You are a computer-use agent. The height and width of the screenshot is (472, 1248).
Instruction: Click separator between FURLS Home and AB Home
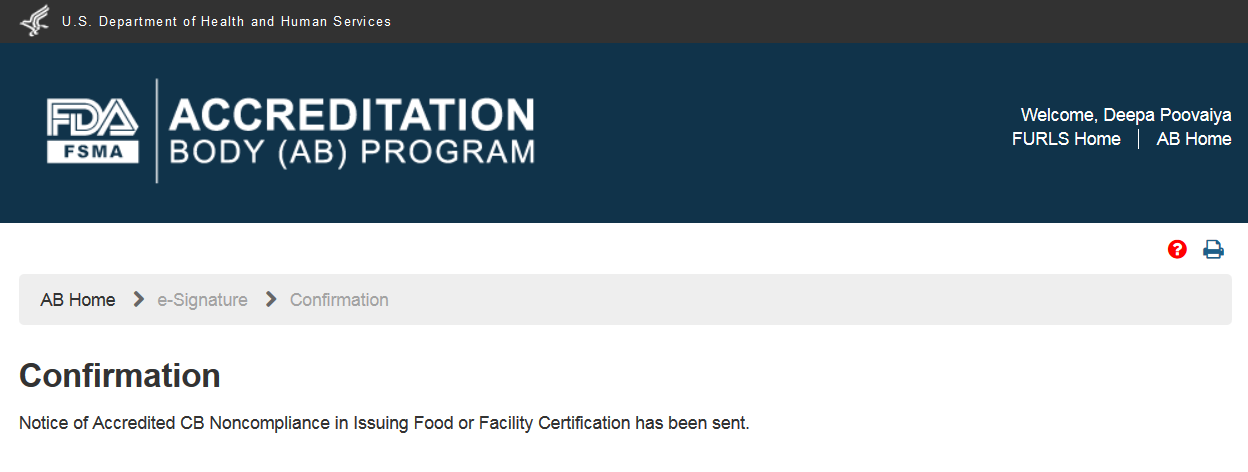point(1139,139)
